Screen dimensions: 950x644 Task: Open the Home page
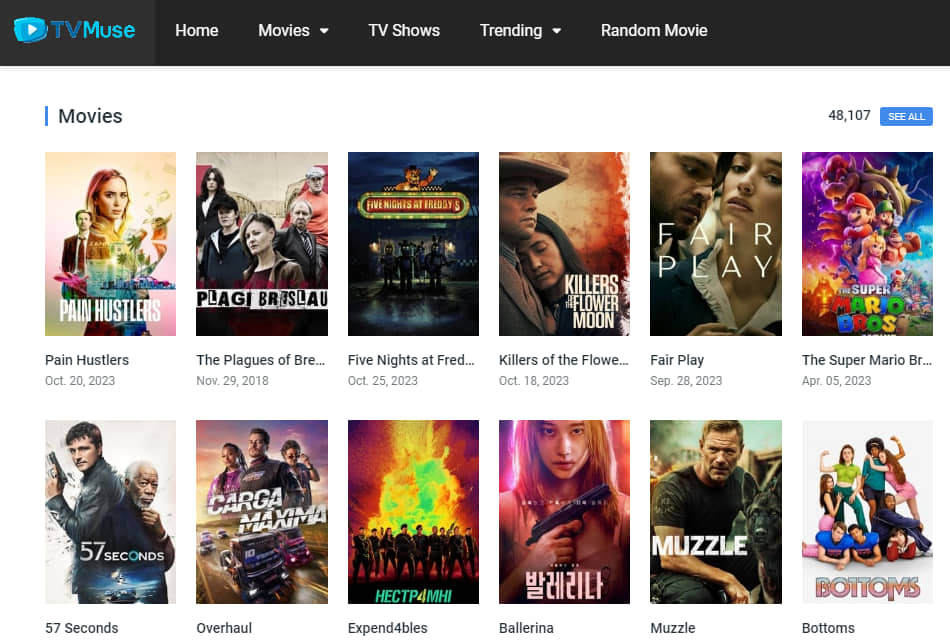(196, 30)
